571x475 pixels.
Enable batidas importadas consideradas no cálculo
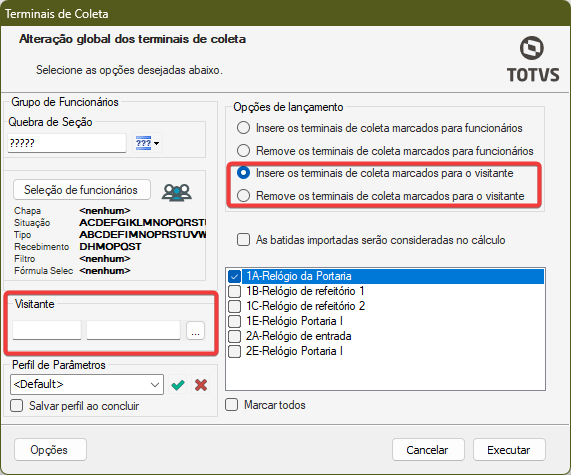click(243, 240)
